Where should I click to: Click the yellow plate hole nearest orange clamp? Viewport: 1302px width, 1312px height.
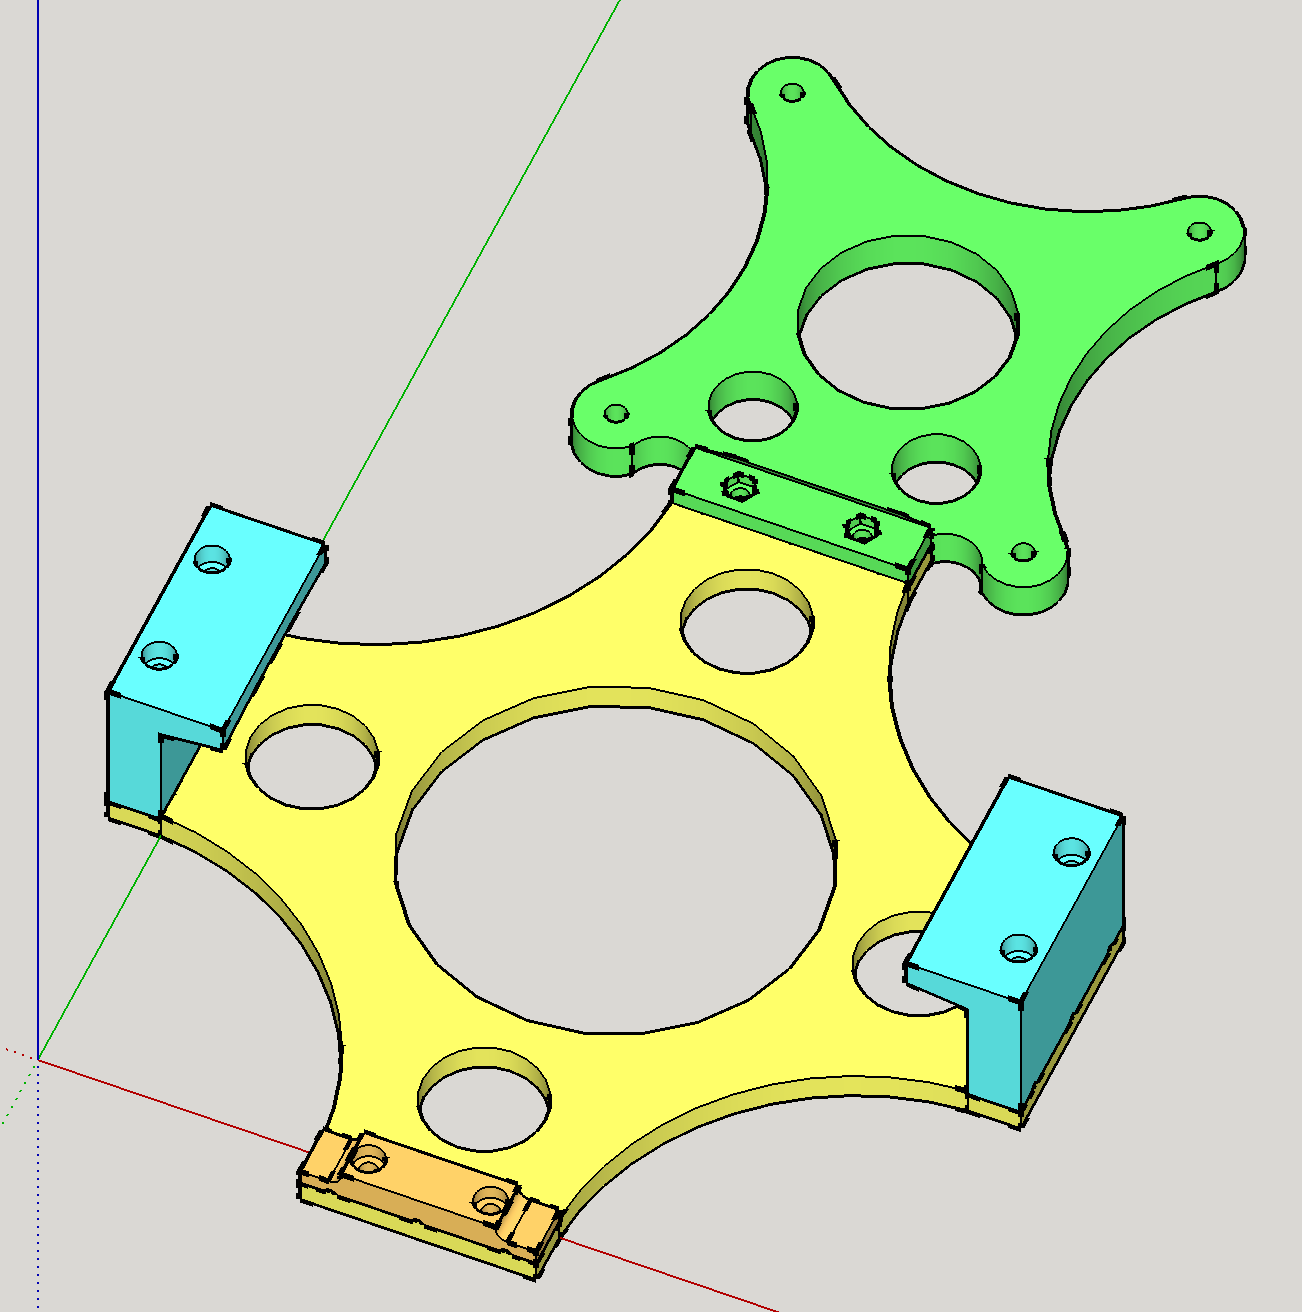click(x=485, y=1100)
